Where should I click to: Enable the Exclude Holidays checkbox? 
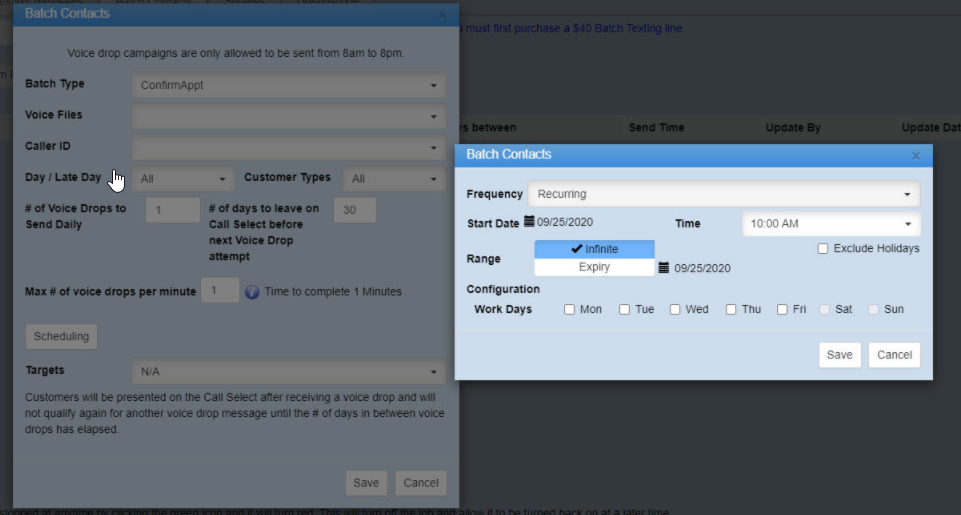(x=822, y=249)
